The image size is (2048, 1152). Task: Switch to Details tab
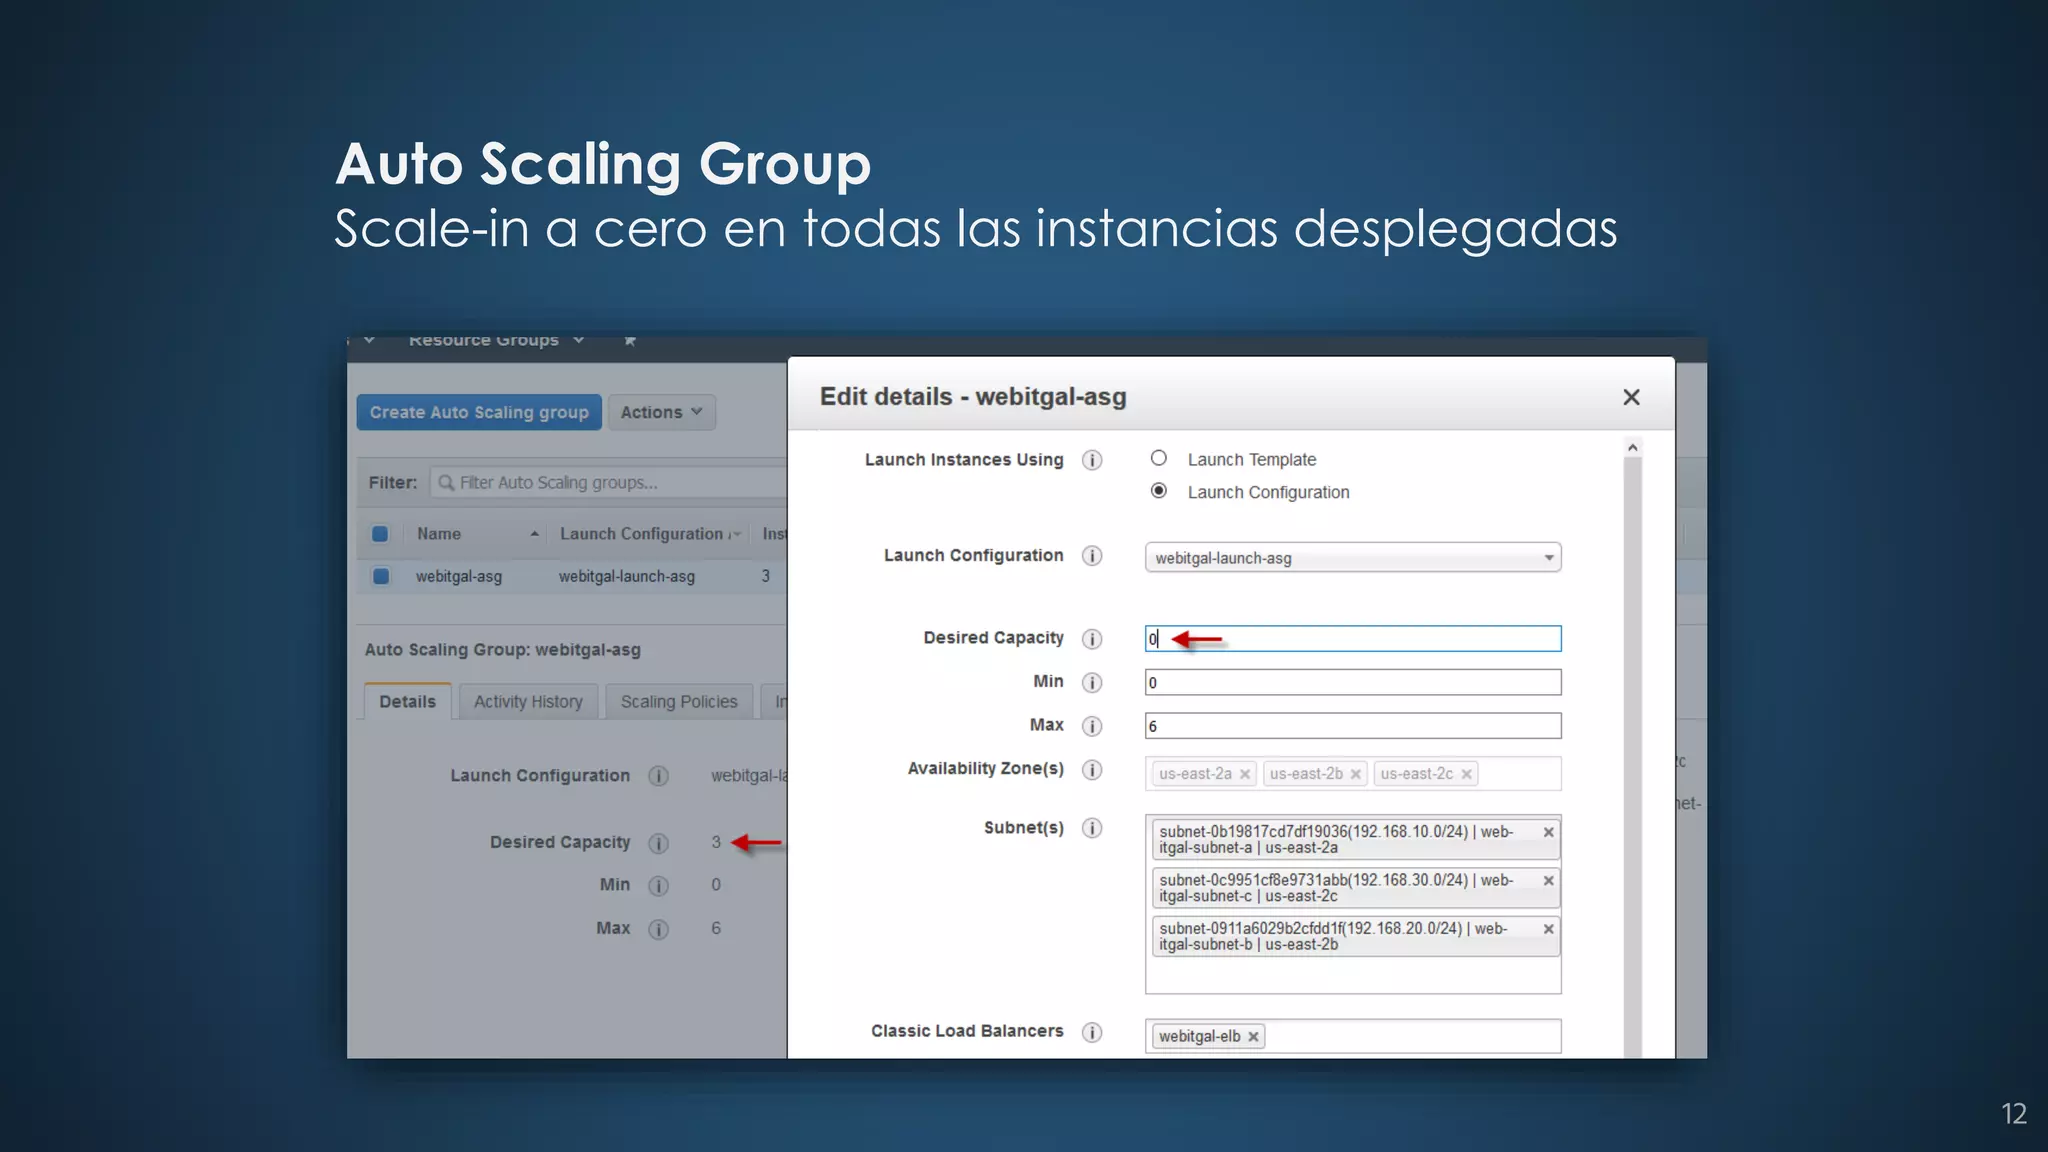tap(407, 702)
